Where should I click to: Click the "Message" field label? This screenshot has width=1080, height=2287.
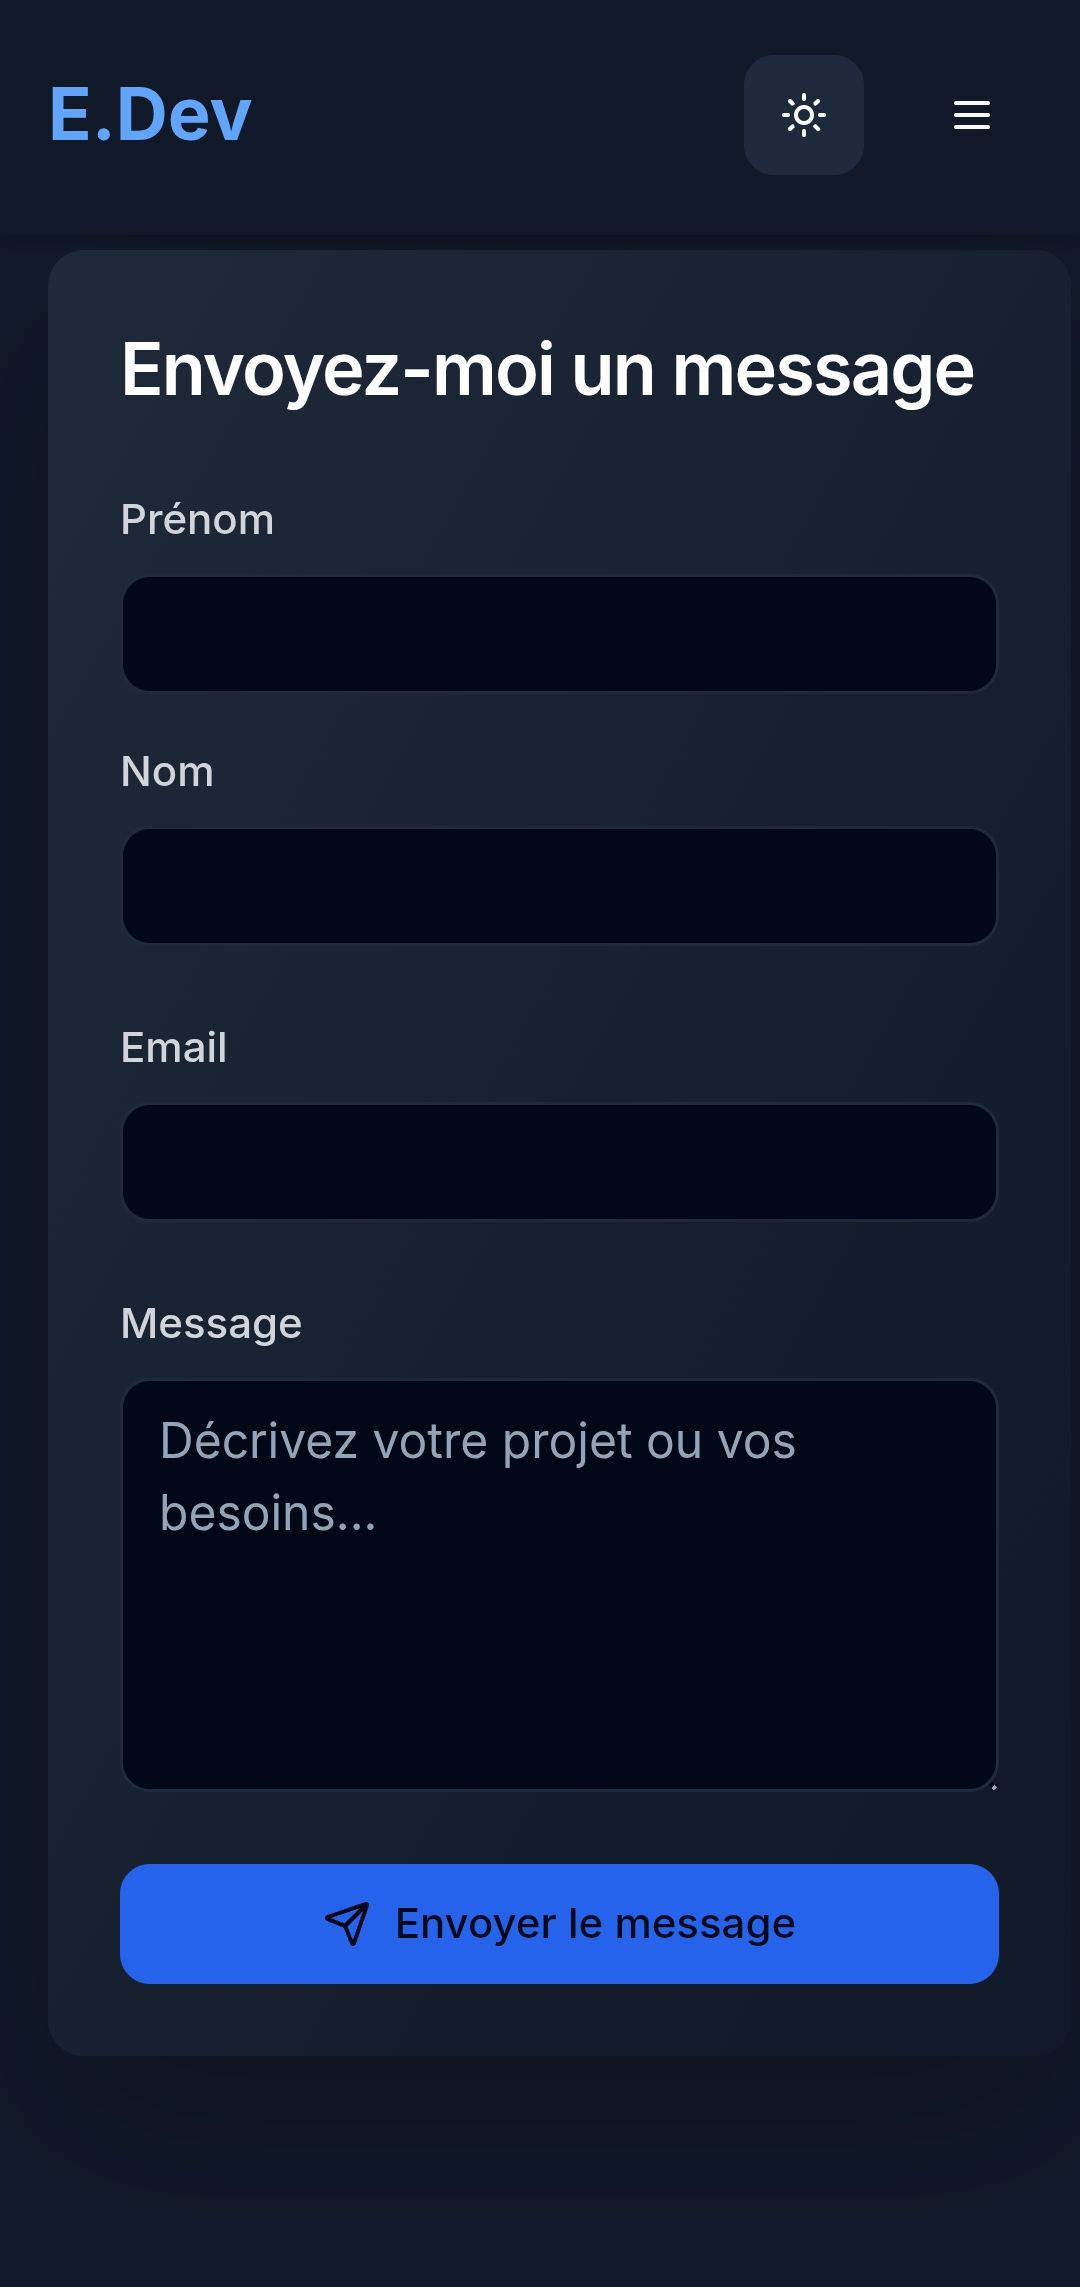[211, 1324]
